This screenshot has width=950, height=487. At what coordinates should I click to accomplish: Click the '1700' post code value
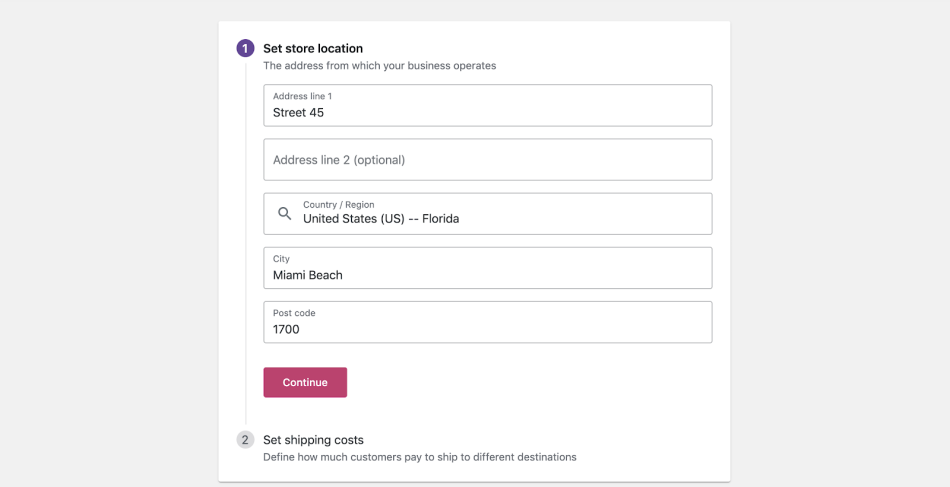[286, 330]
